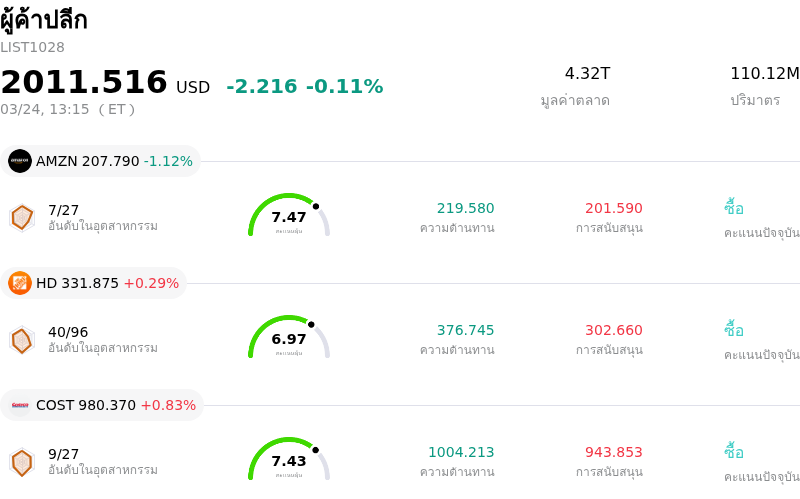Click the COST 7.43 score gauge

(x=289, y=460)
